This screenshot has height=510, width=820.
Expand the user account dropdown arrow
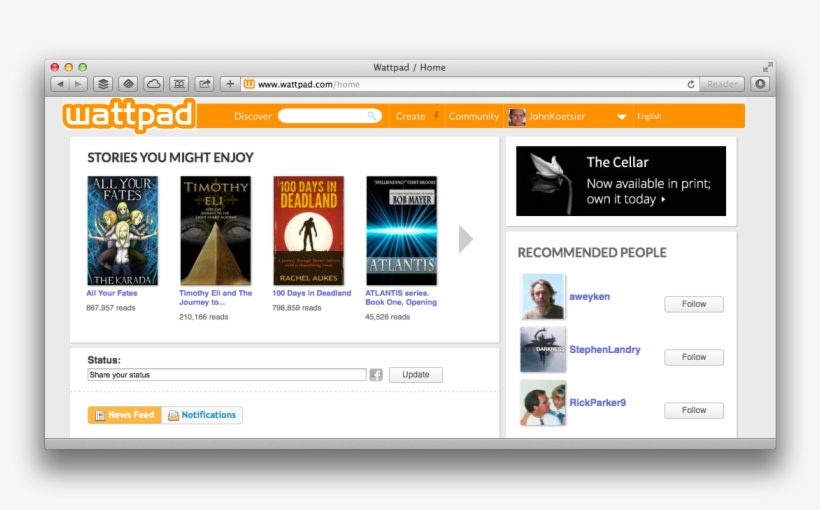click(x=621, y=117)
